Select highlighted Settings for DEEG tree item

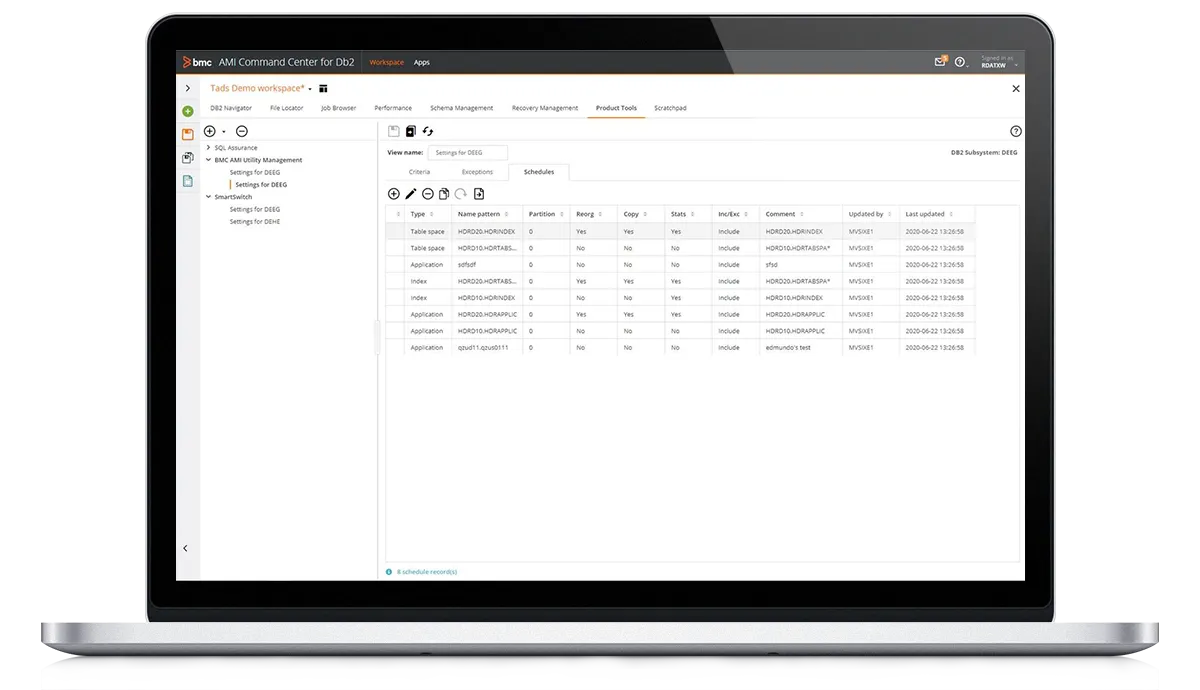click(261, 185)
